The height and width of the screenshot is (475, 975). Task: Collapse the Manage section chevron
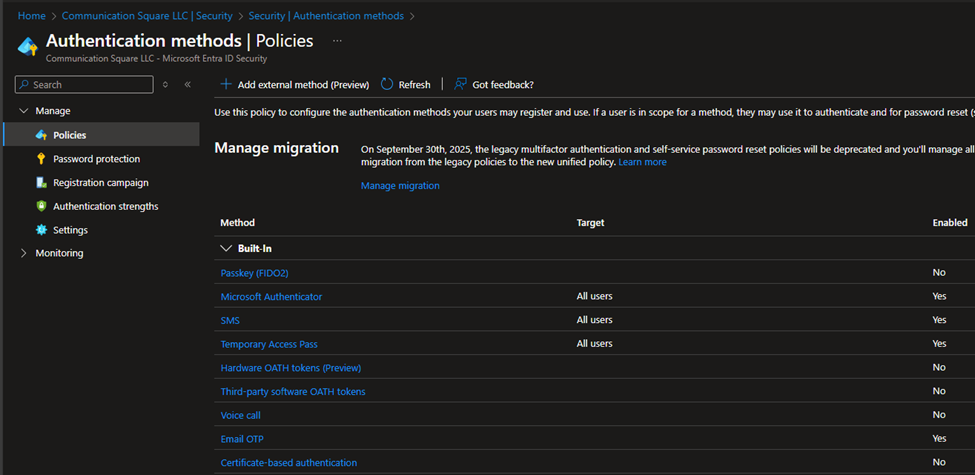[24, 111]
